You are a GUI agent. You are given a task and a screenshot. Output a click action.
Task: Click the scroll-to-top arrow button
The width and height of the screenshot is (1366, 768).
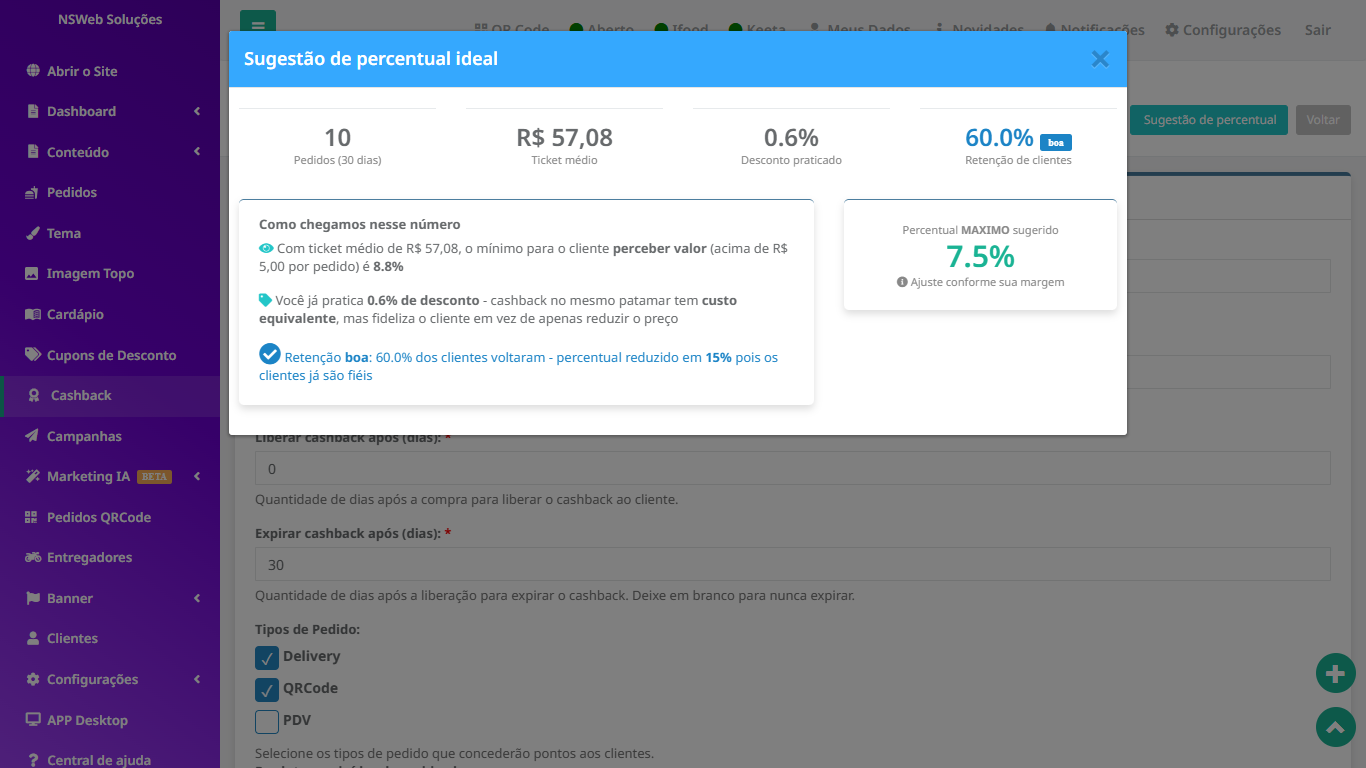click(x=1335, y=727)
